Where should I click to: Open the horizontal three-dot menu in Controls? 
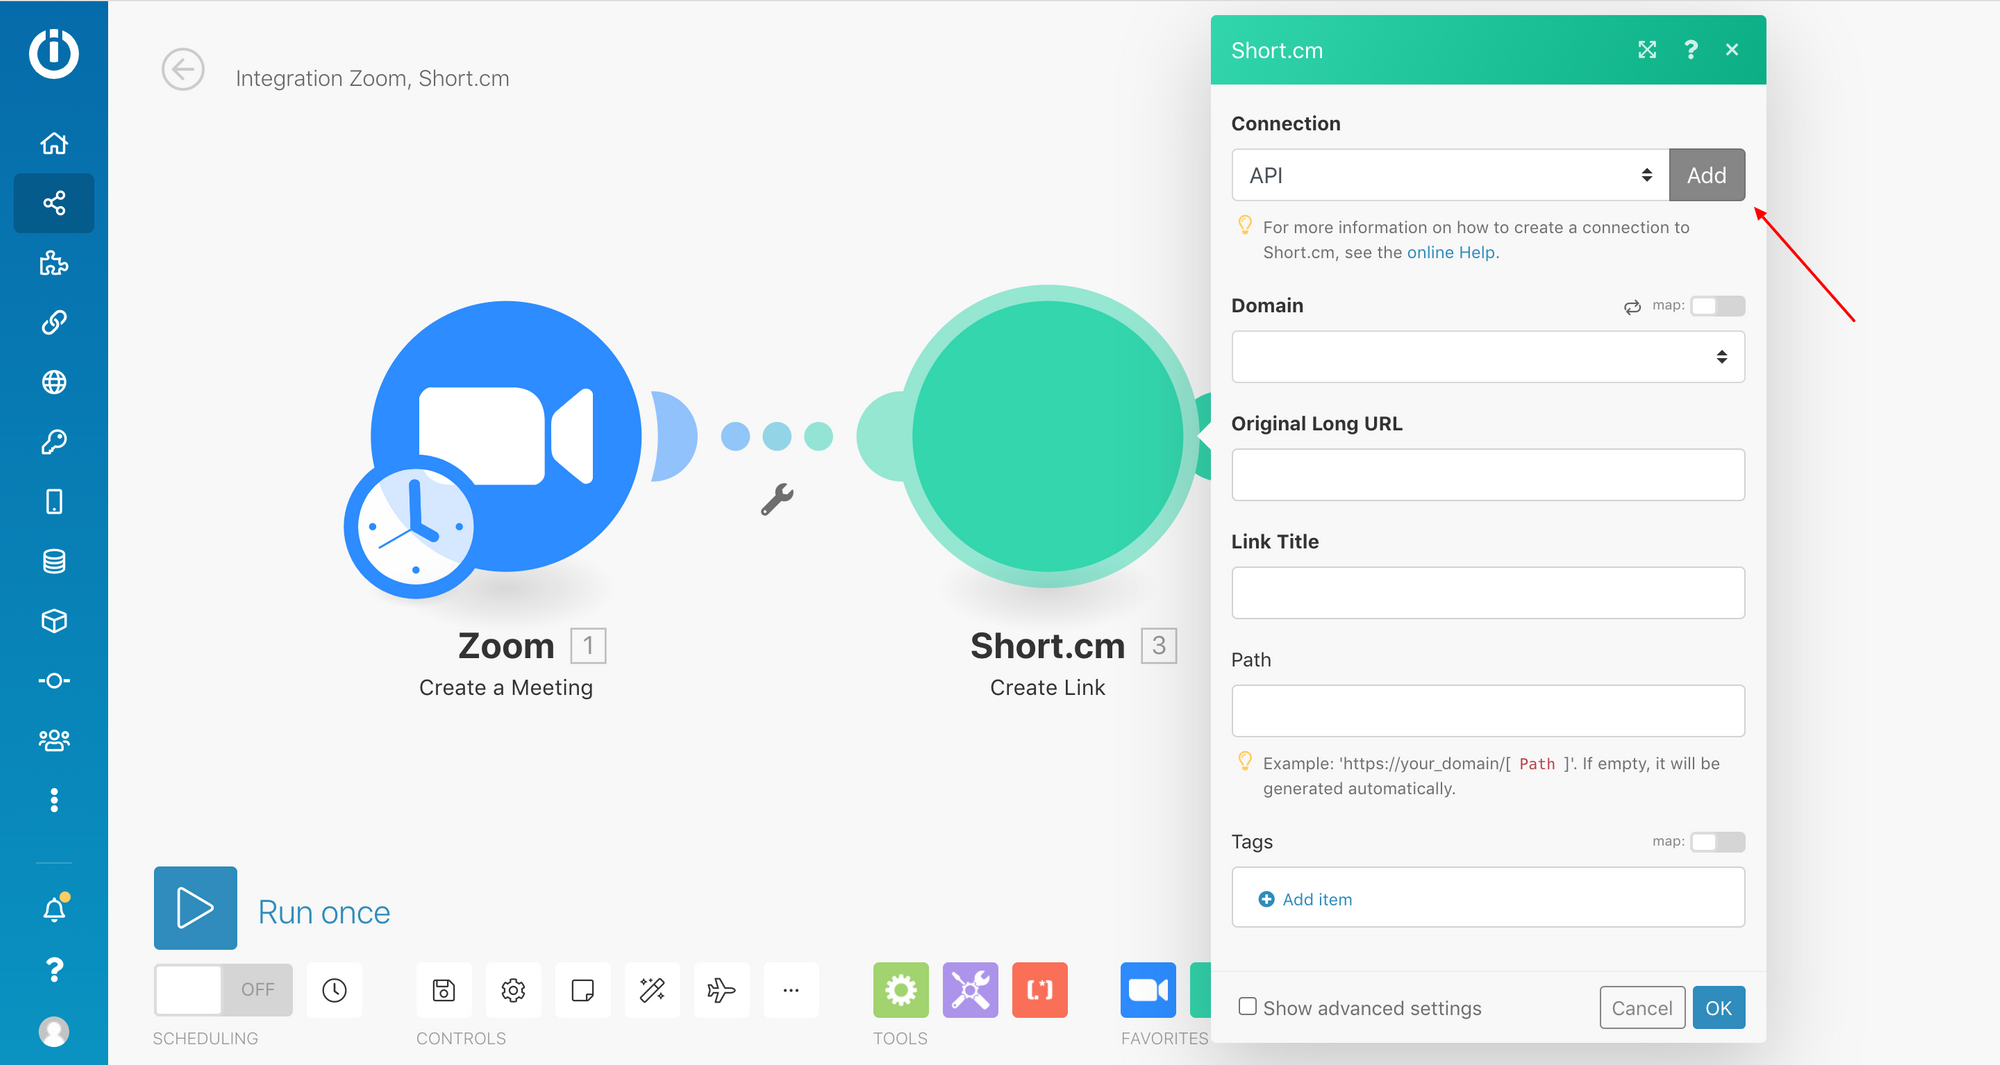click(791, 990)
